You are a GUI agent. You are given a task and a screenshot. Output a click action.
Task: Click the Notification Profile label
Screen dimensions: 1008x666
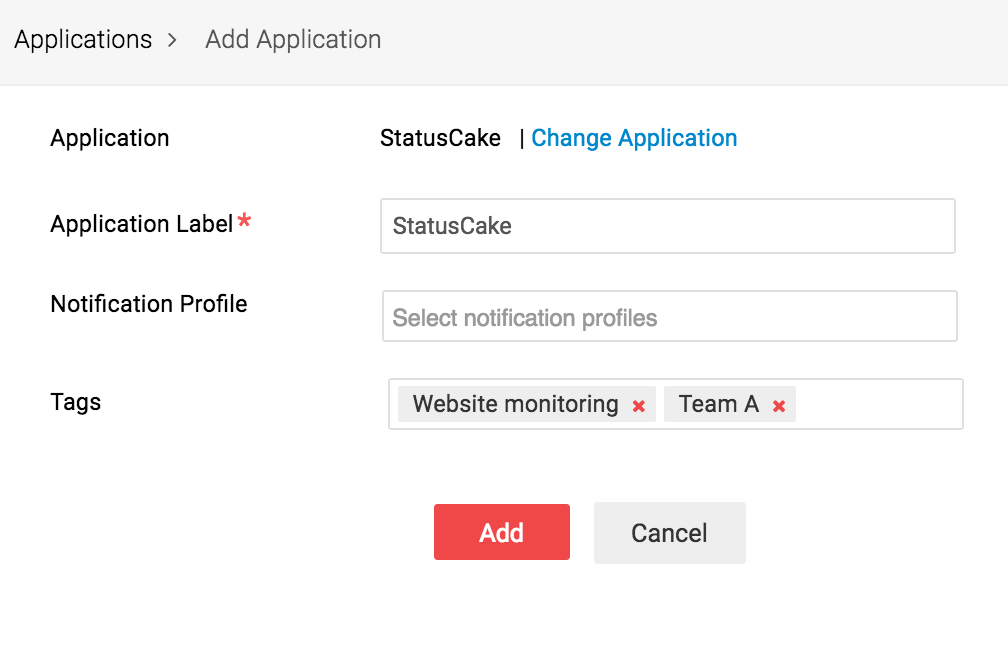pyautogui.click(x=148, y=303)
